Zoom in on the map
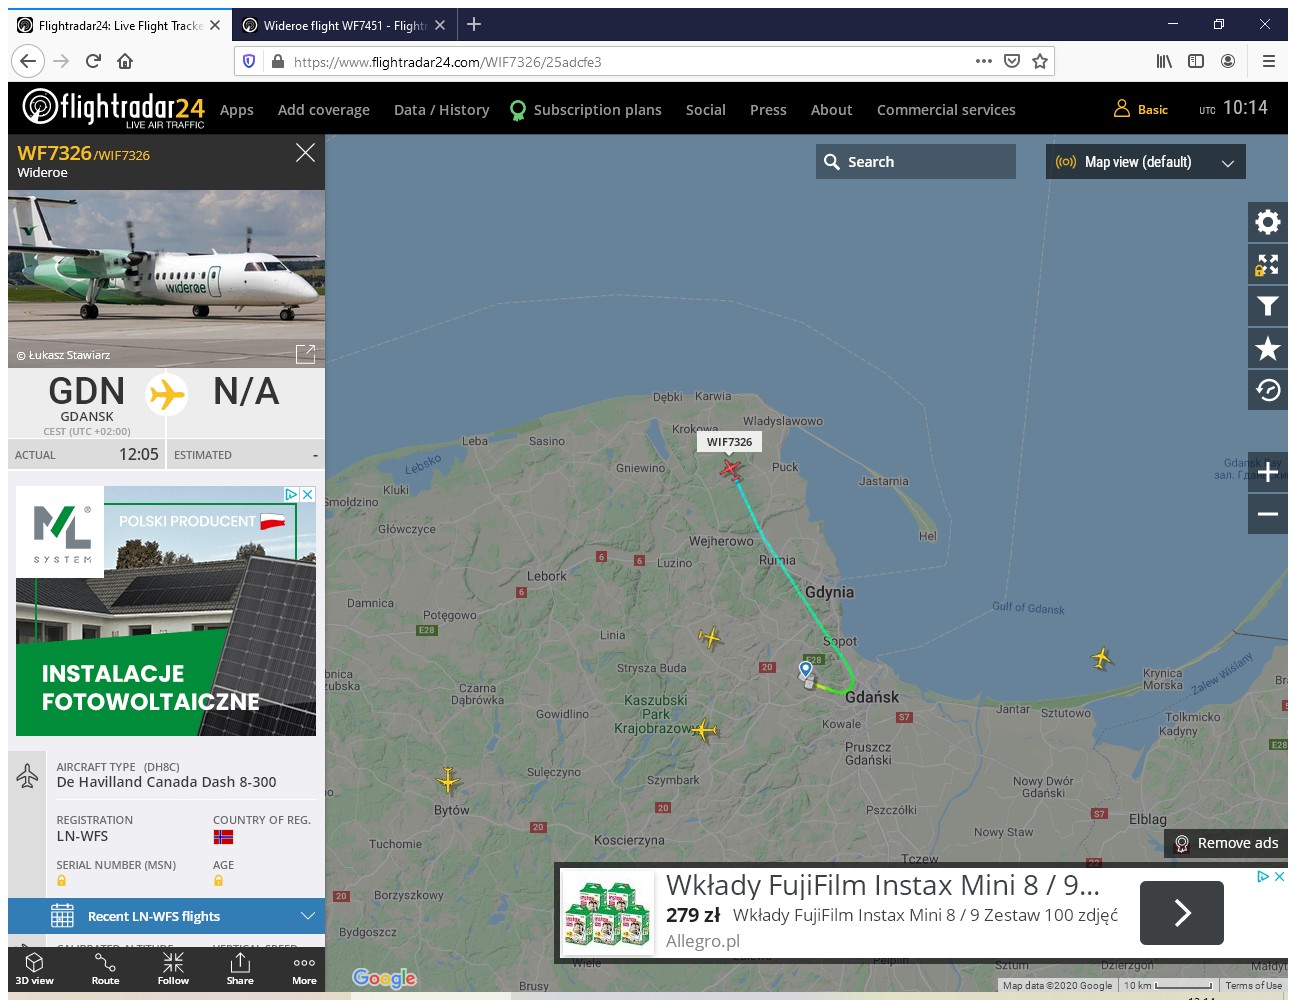The height and width of the screenshot is (1000, 1296). [x=1267, y=472]
